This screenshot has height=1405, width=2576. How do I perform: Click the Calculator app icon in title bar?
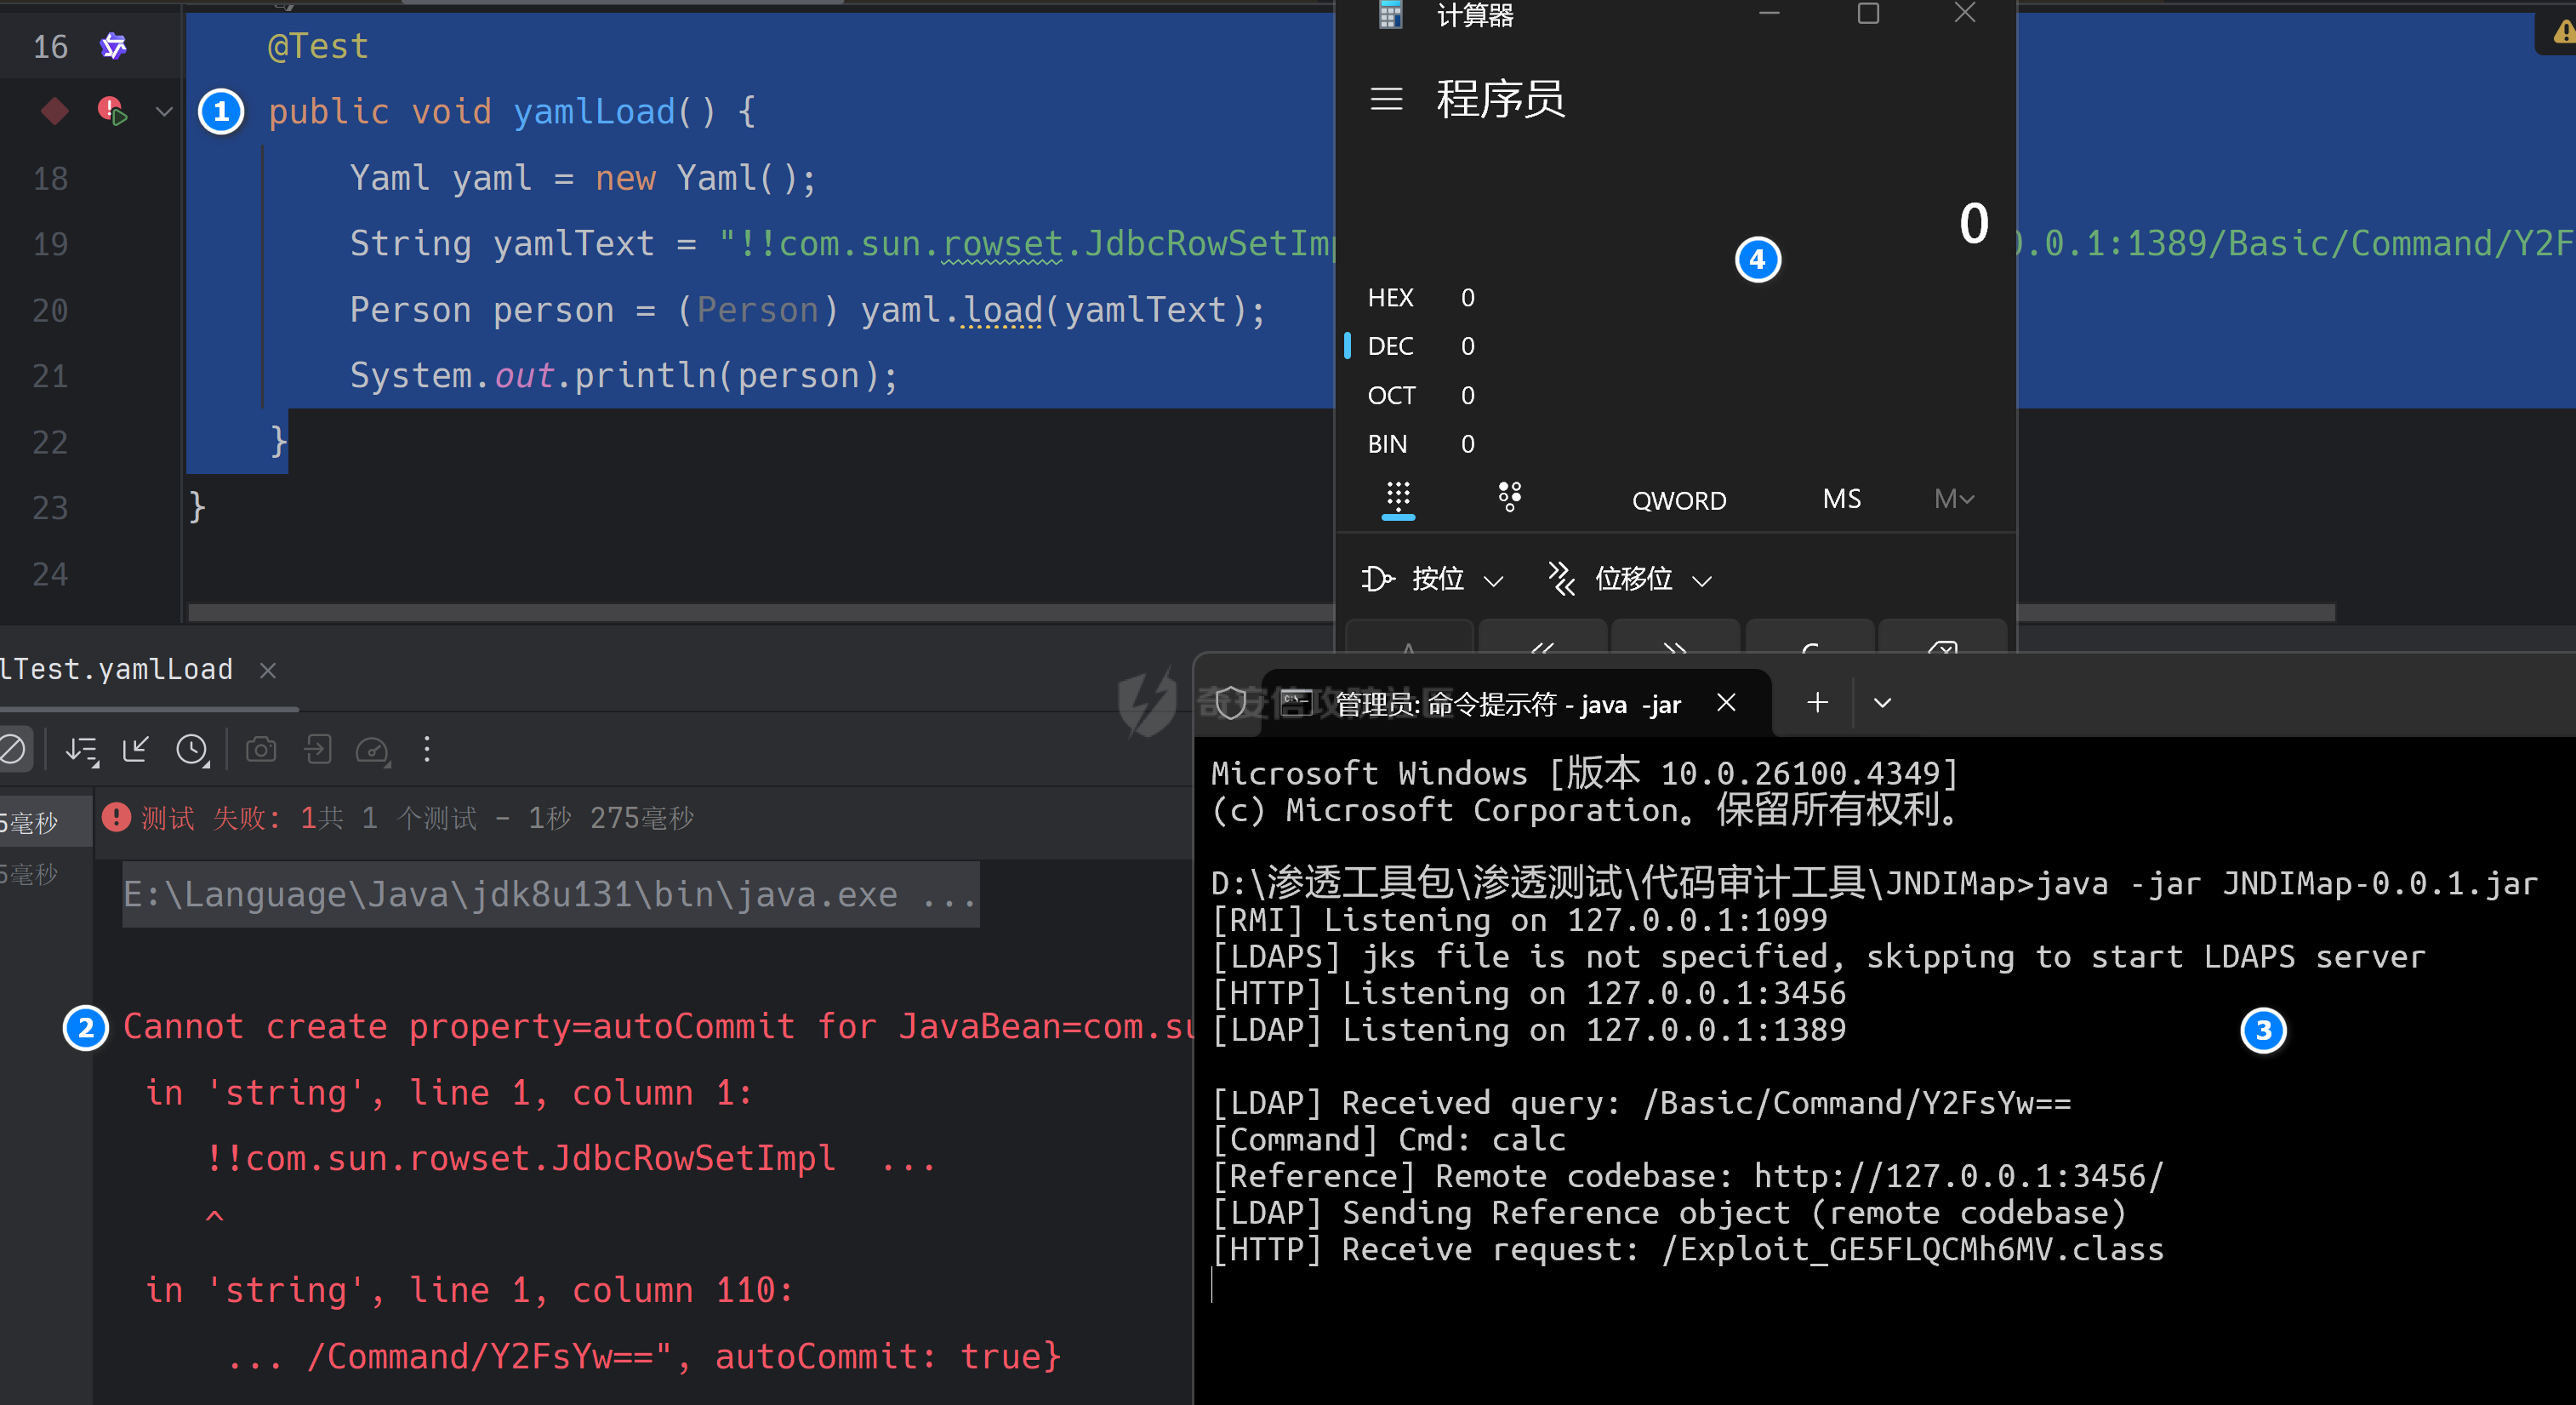tap(1390, 14)
